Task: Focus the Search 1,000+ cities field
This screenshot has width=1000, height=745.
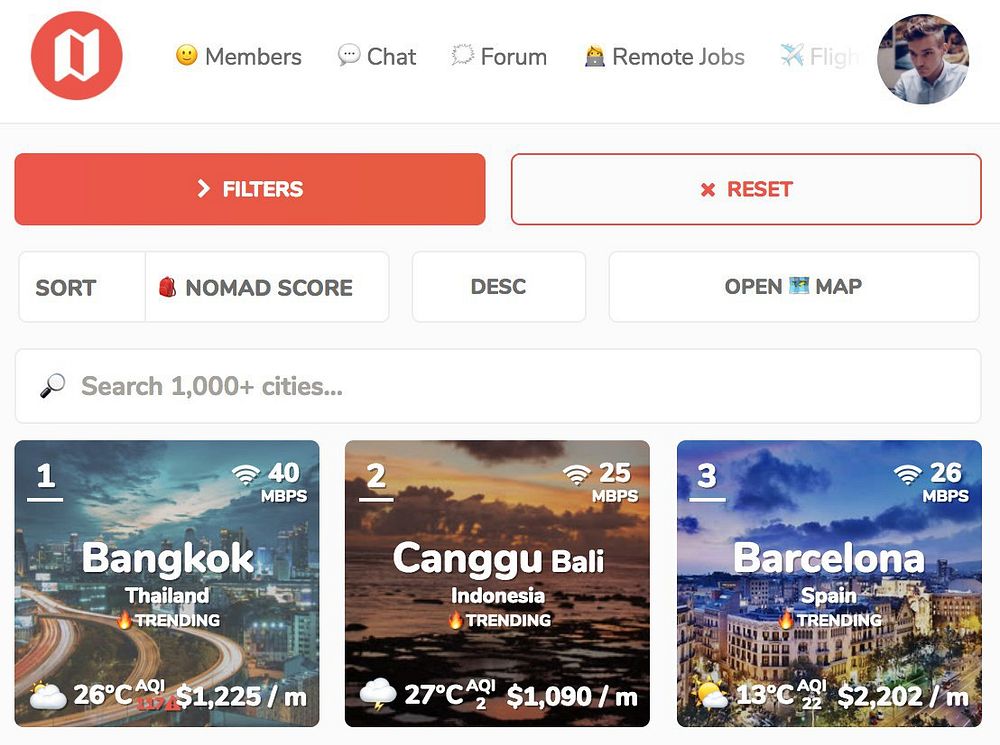Action: point(498,386)
